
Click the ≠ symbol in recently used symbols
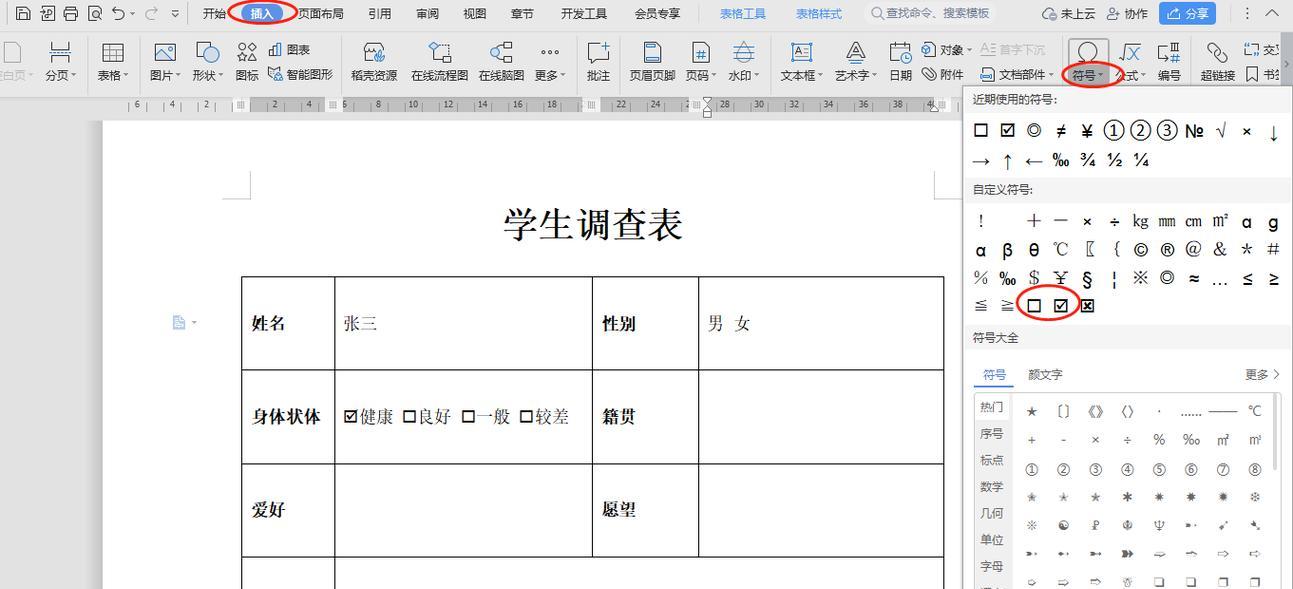(x=1061, y=131)
